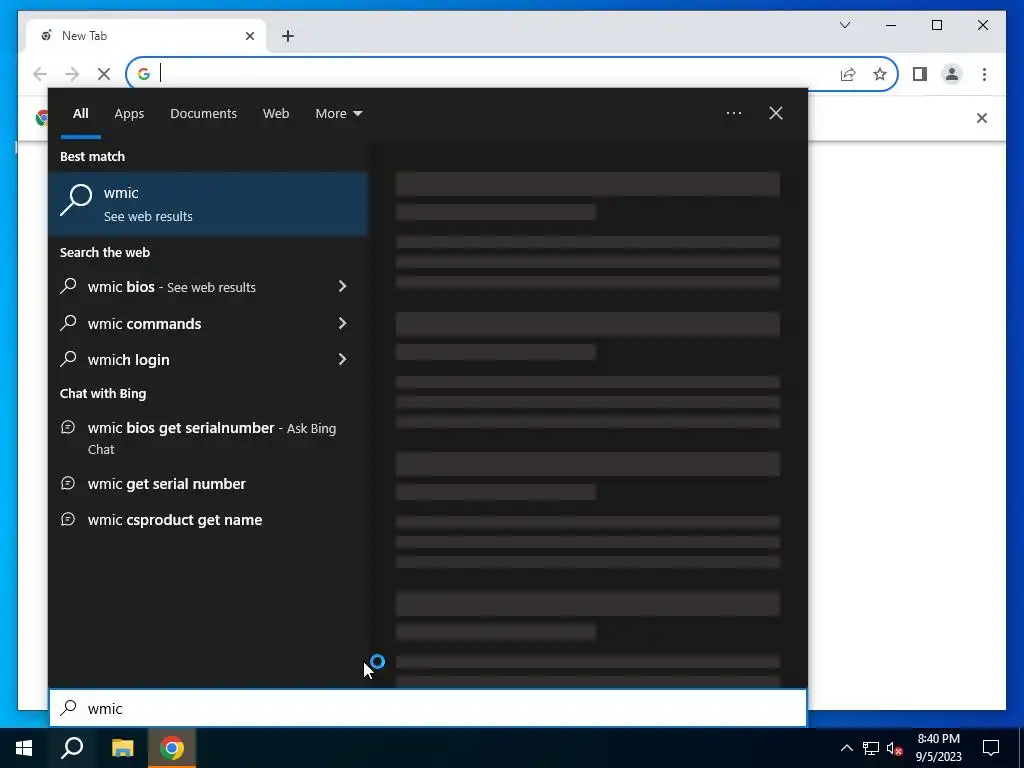Click the taskbar Search magnifier icon
The width and height of the screenshot is (1024, 768).
(x=72, y=748)
